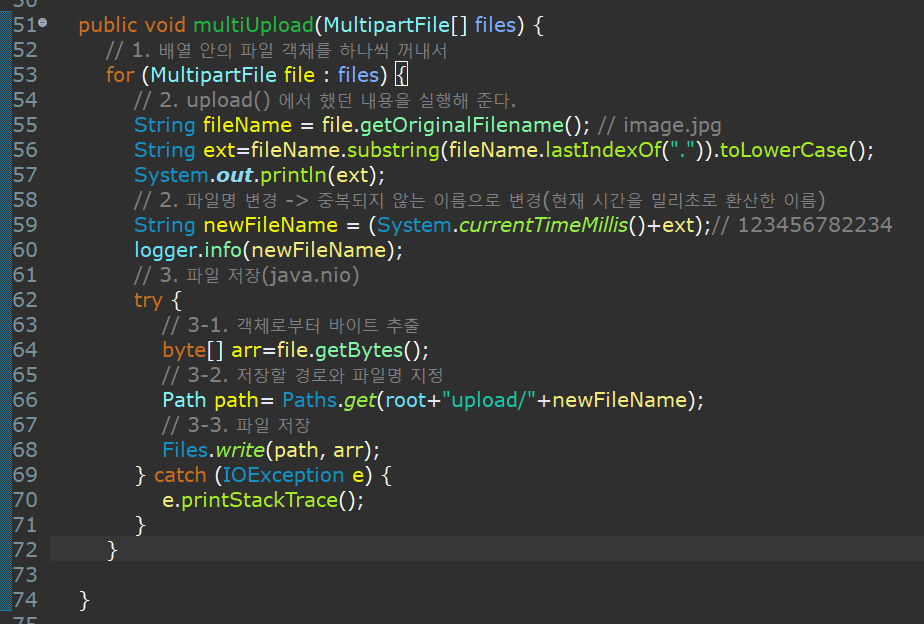Click the Path type on line 66
Screen dimensions: 924x624
[x=184, y=400]
